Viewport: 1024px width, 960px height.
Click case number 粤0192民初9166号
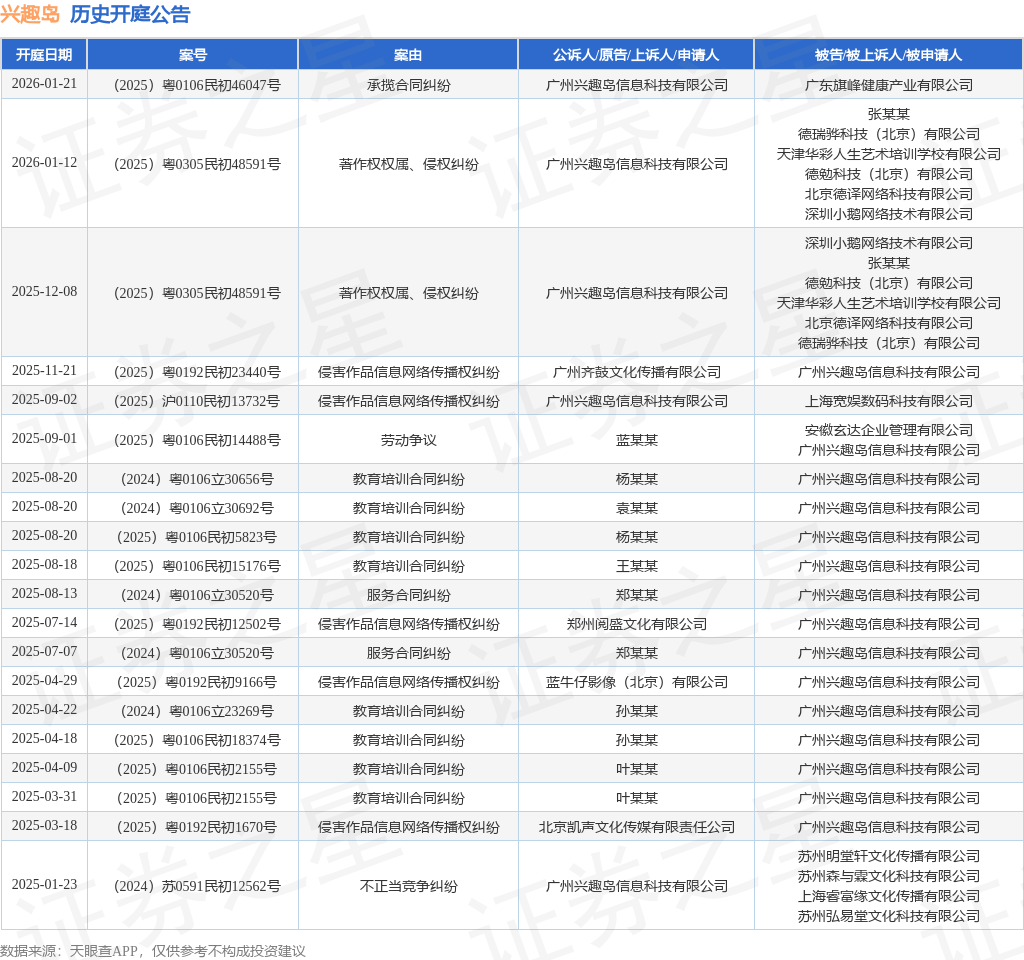tap(197, 682)
